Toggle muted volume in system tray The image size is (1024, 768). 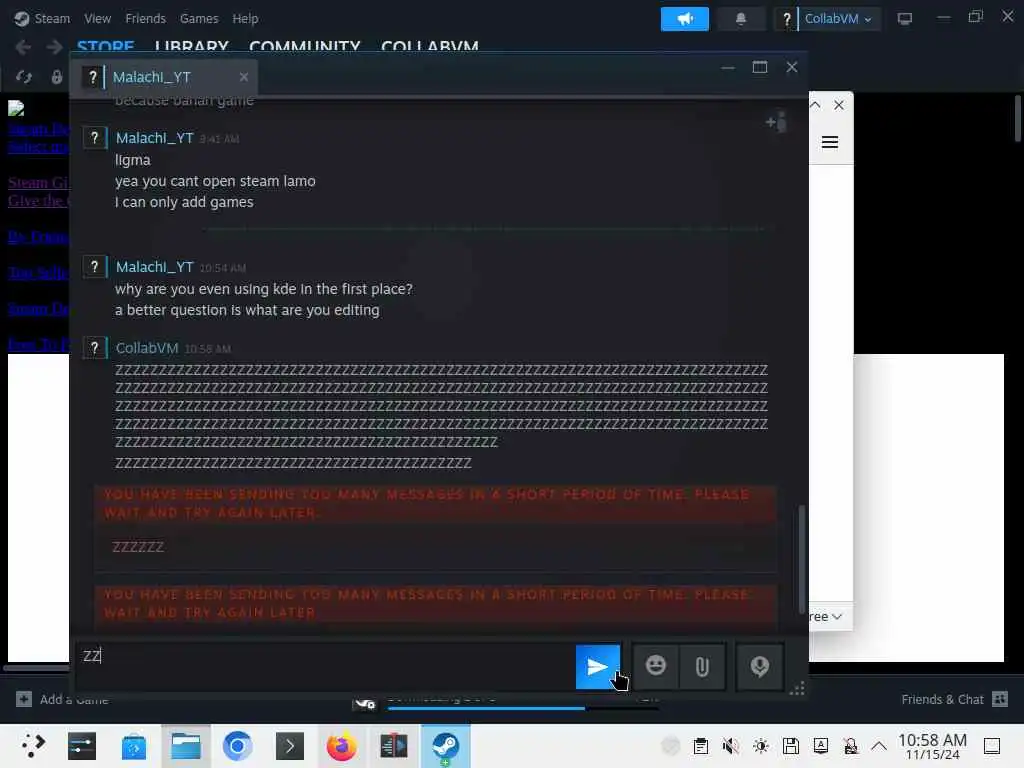coord(731,746)
